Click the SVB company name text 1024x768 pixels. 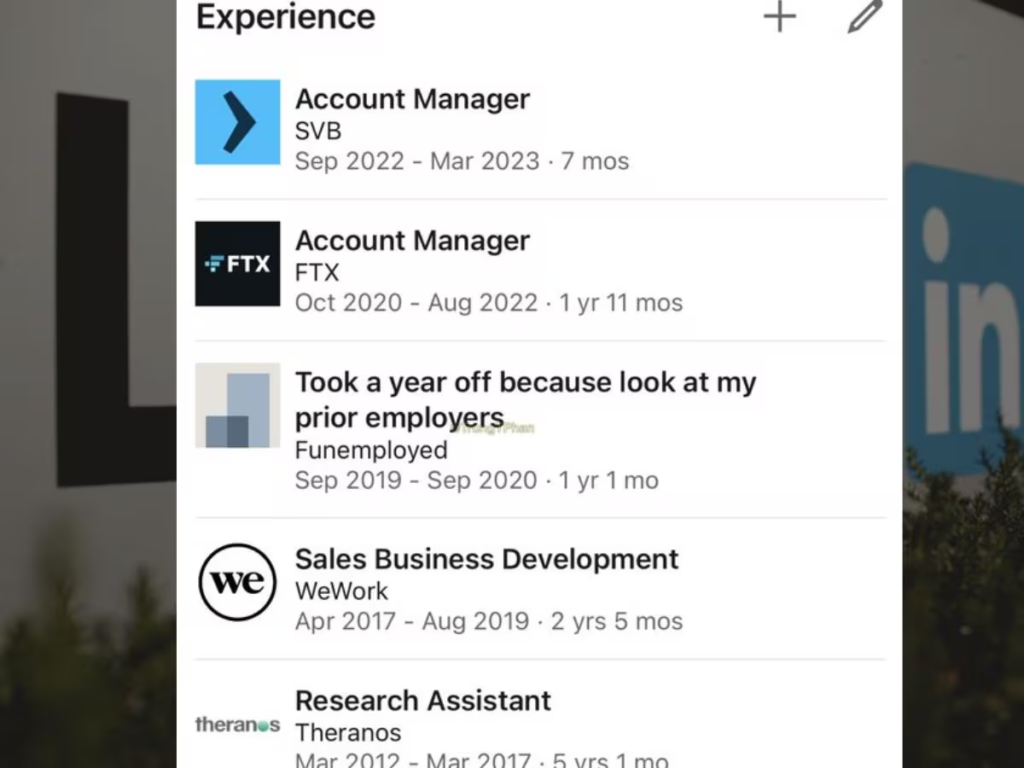click(318, 131)
